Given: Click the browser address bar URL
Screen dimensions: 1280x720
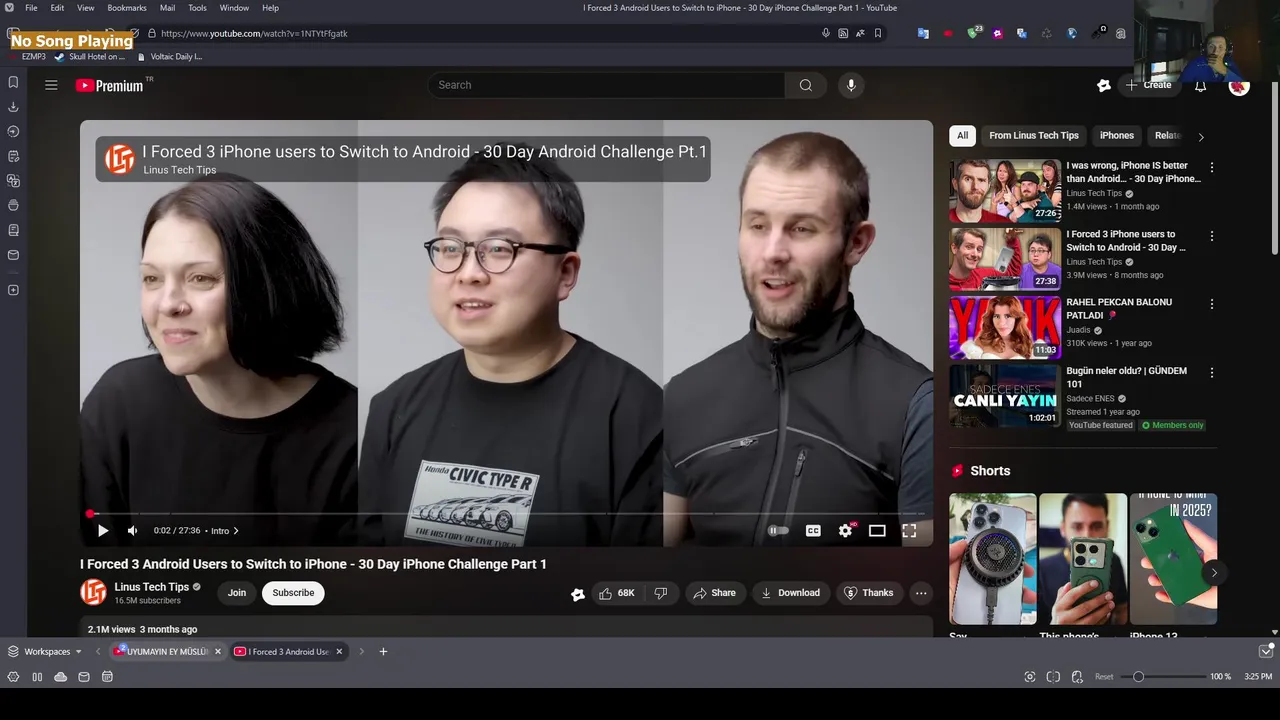Looking at the screenshot, I should (254, 33).
